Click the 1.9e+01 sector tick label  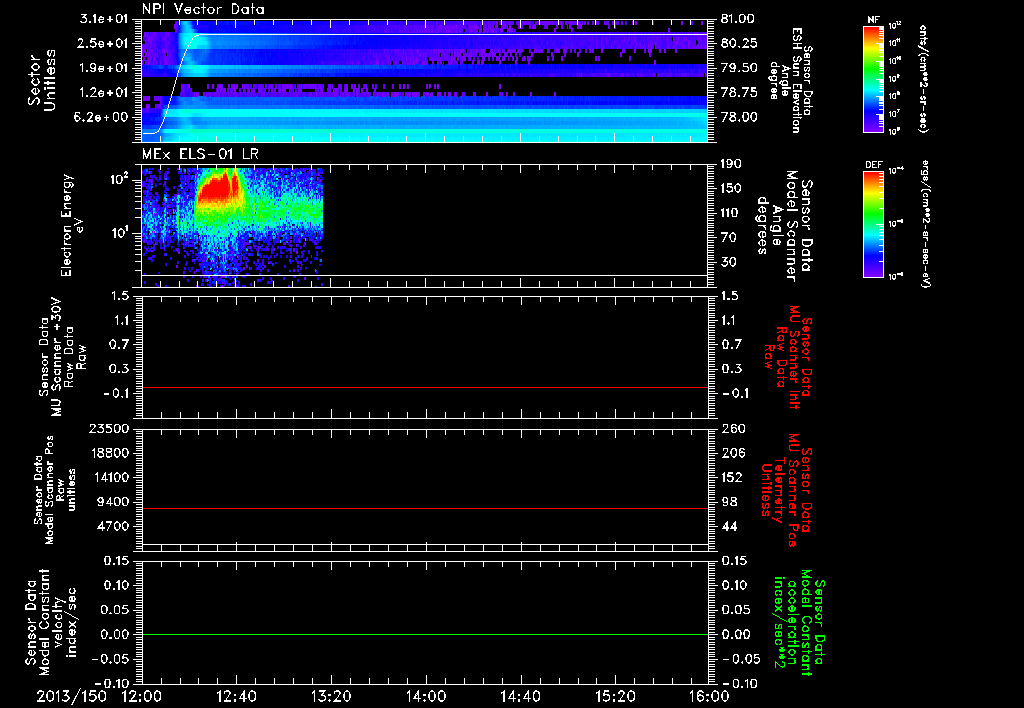tap(104, 68)
